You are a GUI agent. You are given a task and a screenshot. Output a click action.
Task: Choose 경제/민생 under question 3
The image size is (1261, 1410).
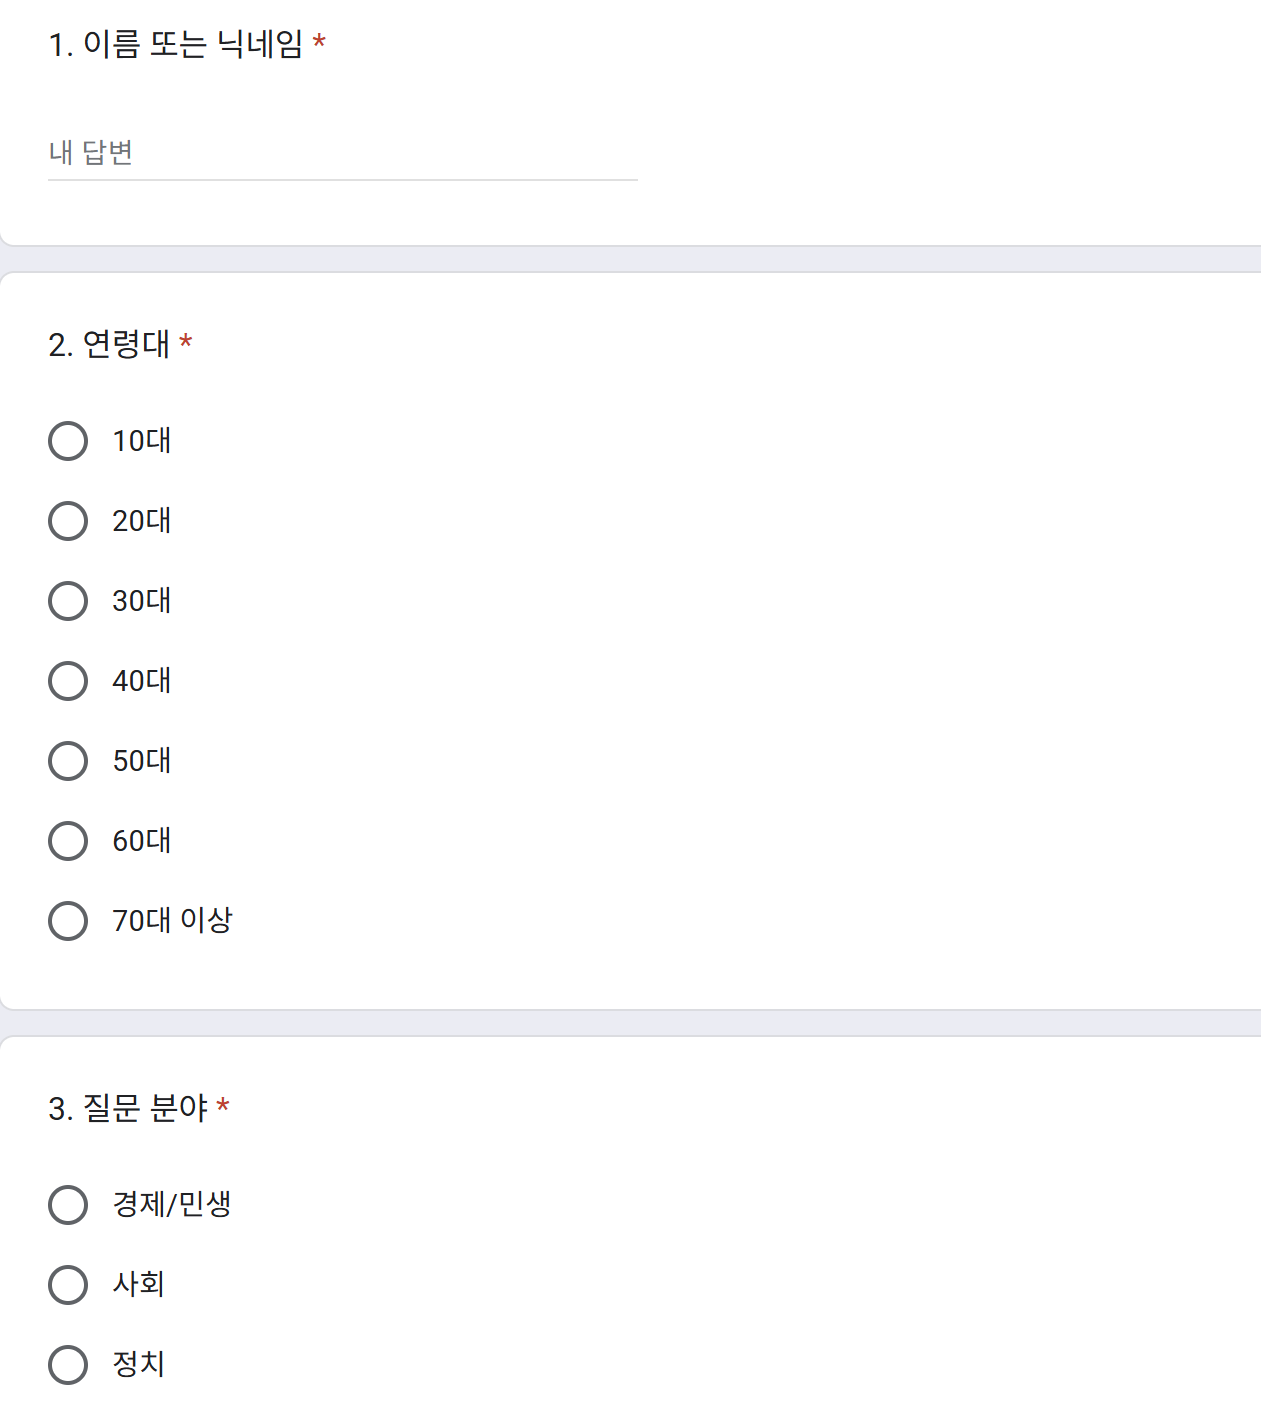[68, 1205]
